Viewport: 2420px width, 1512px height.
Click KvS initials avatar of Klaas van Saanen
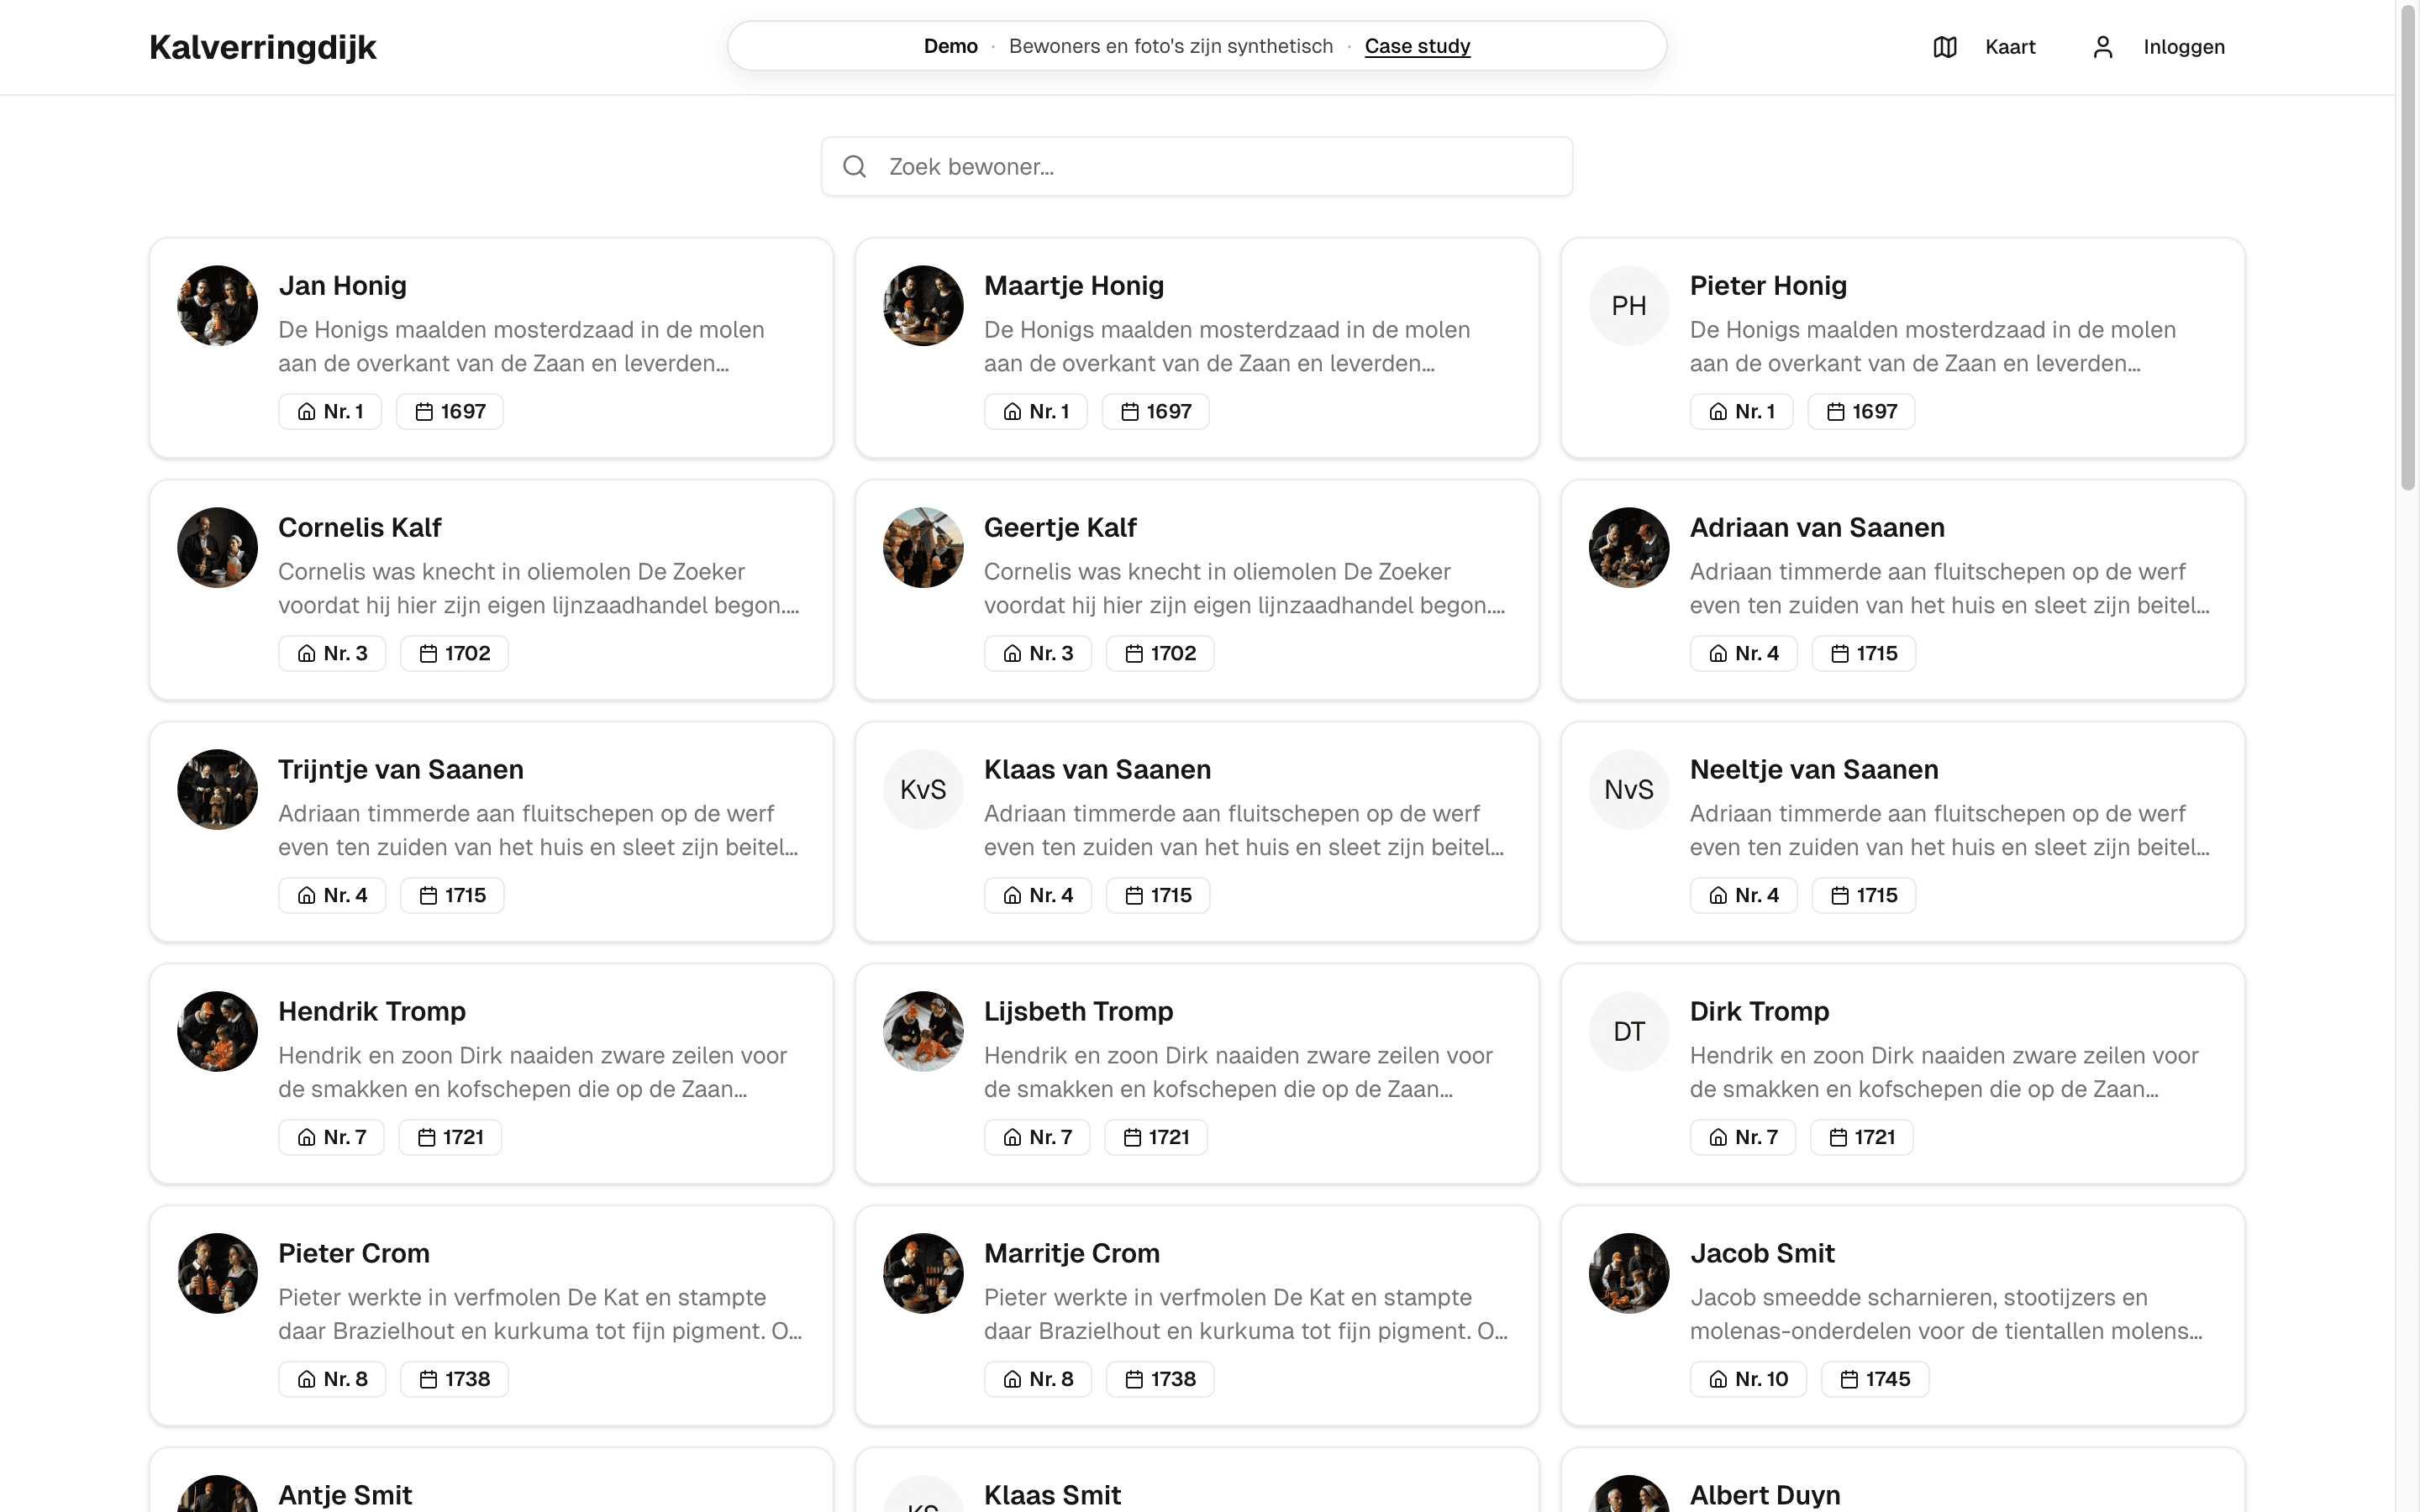tap(923, 790)
